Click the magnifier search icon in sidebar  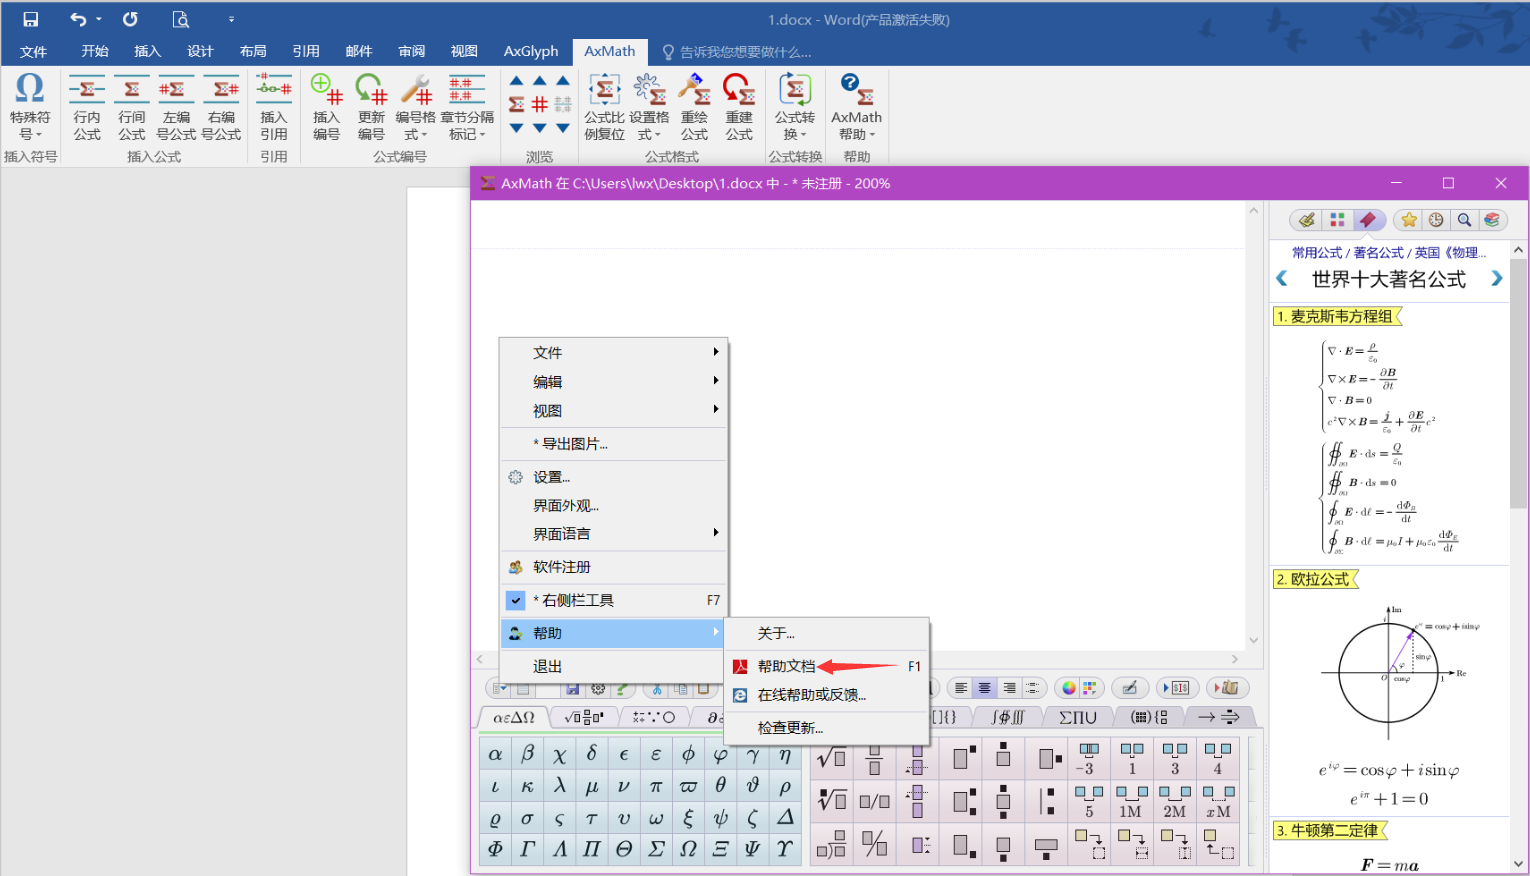click(1464, 220)
